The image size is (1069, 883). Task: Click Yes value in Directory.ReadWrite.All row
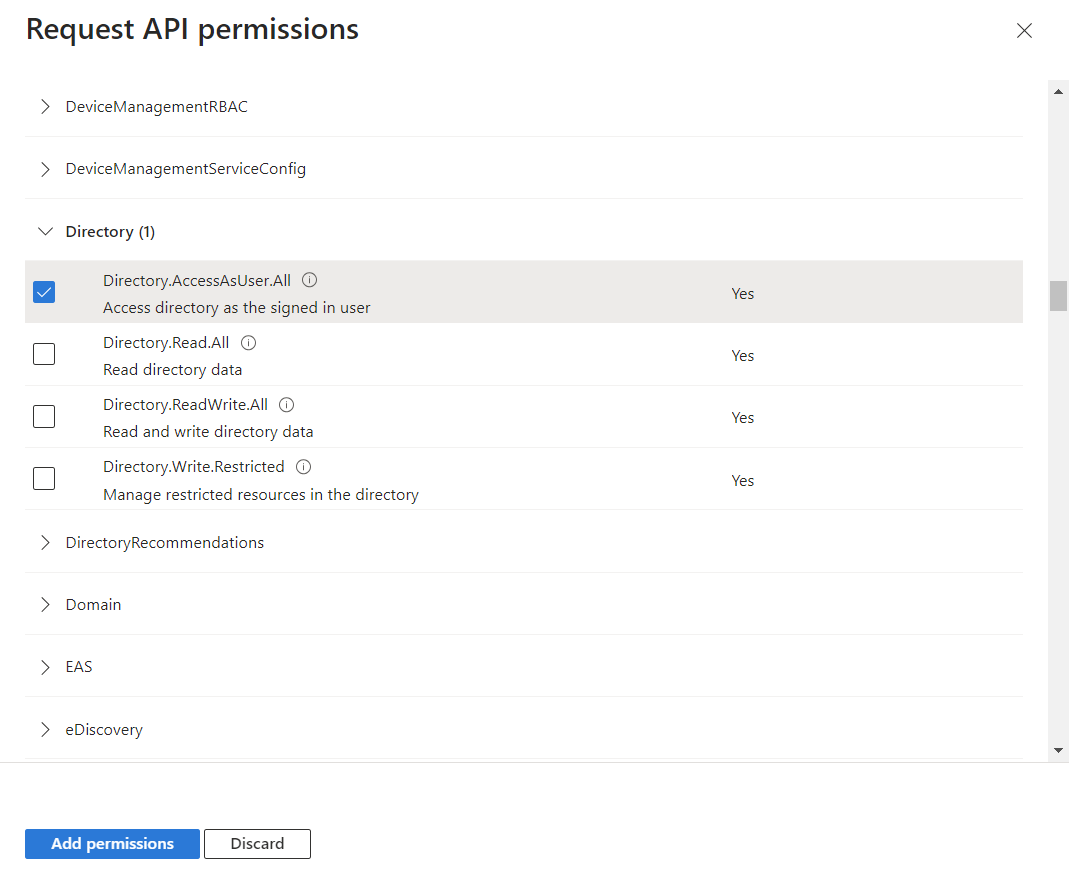742,418
